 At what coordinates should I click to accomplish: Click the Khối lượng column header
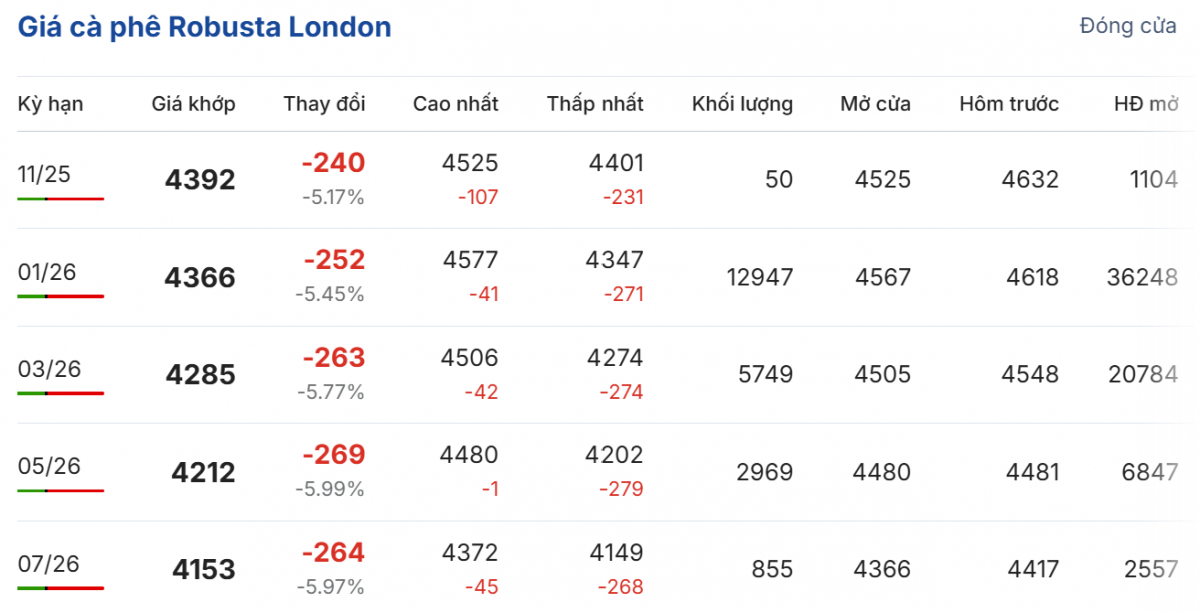[742, 103]
